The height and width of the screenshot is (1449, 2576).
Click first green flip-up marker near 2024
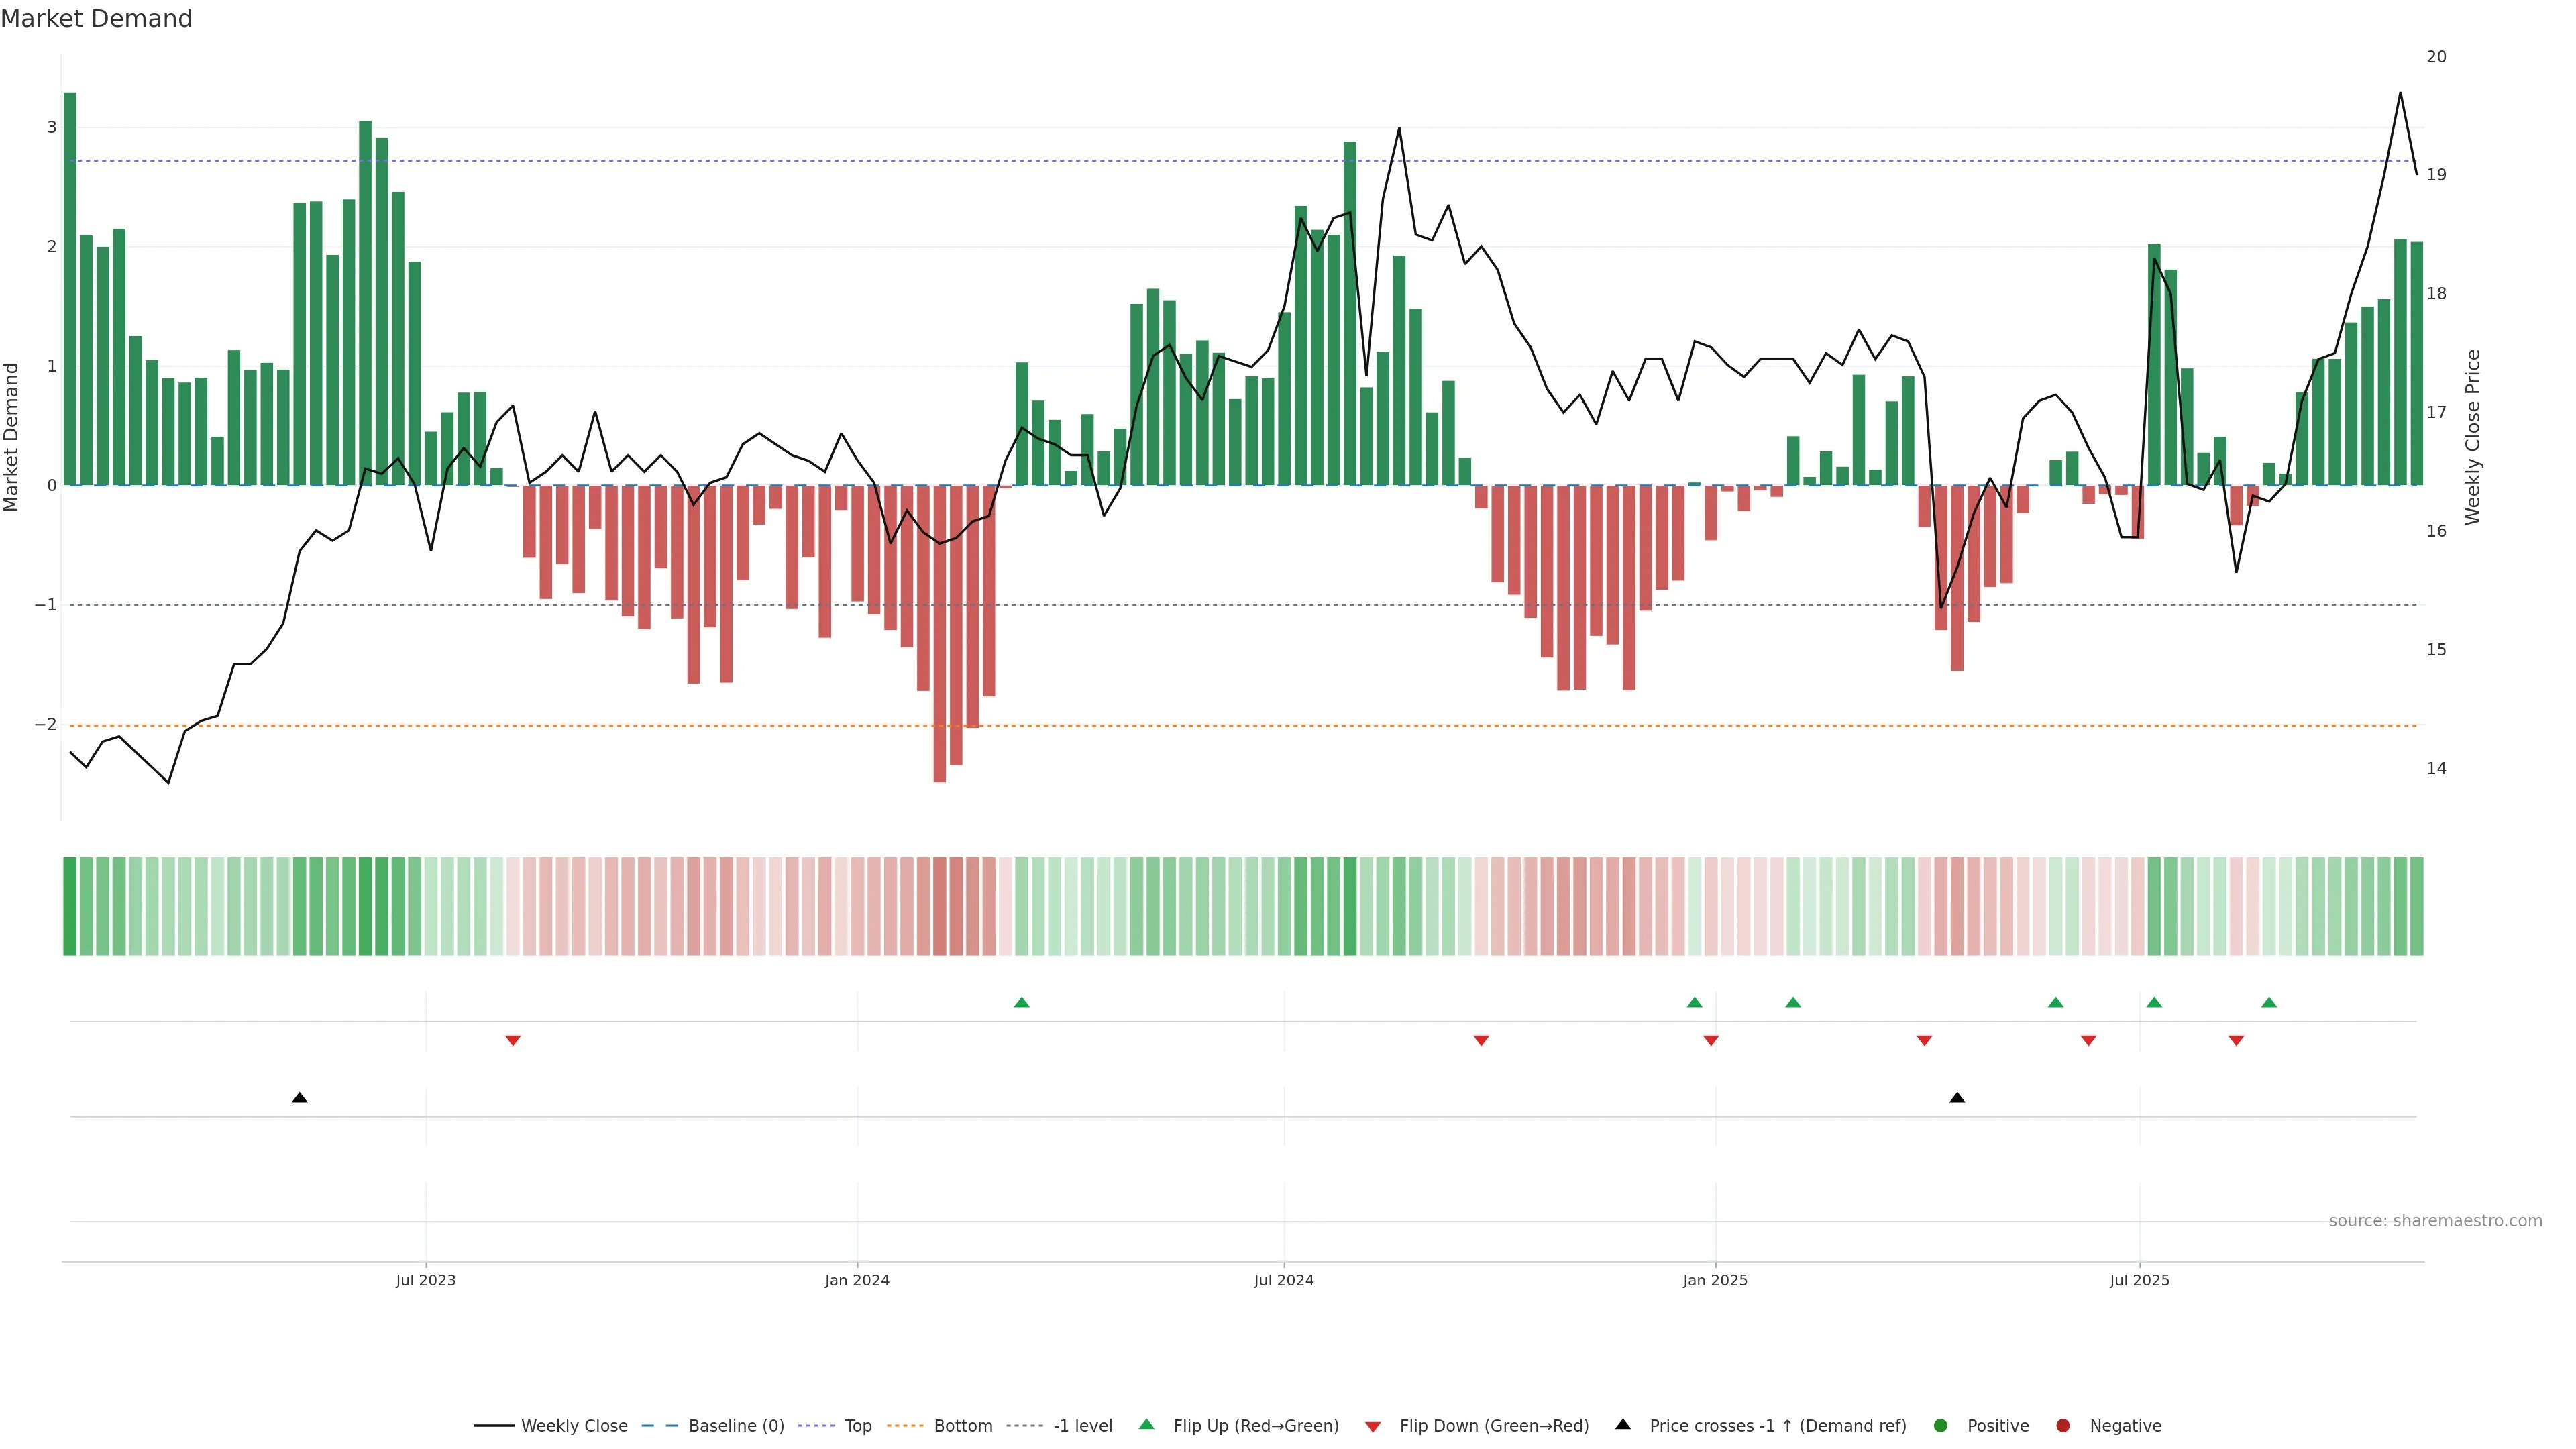[x=1021, y=1003]
